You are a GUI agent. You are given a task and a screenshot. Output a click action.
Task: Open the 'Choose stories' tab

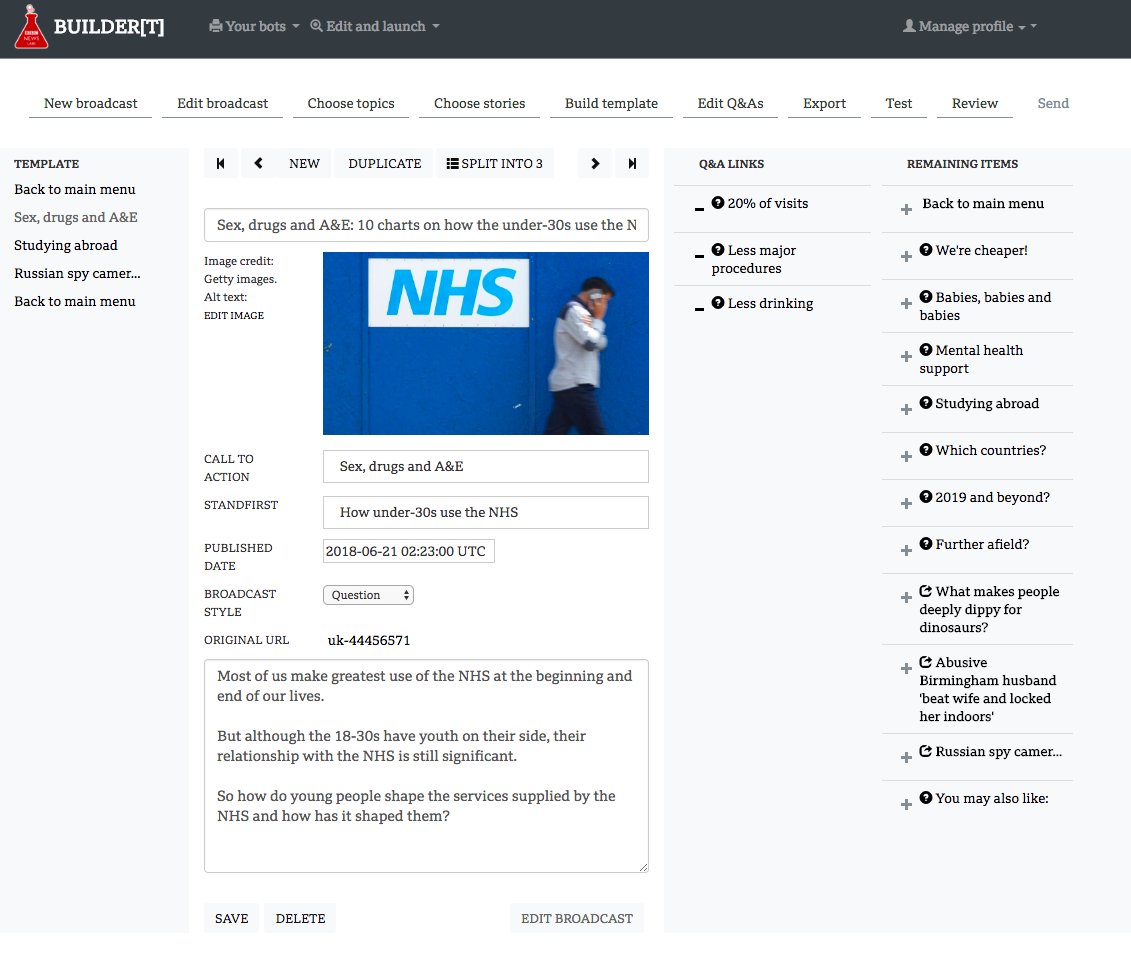tap(480, 103)
